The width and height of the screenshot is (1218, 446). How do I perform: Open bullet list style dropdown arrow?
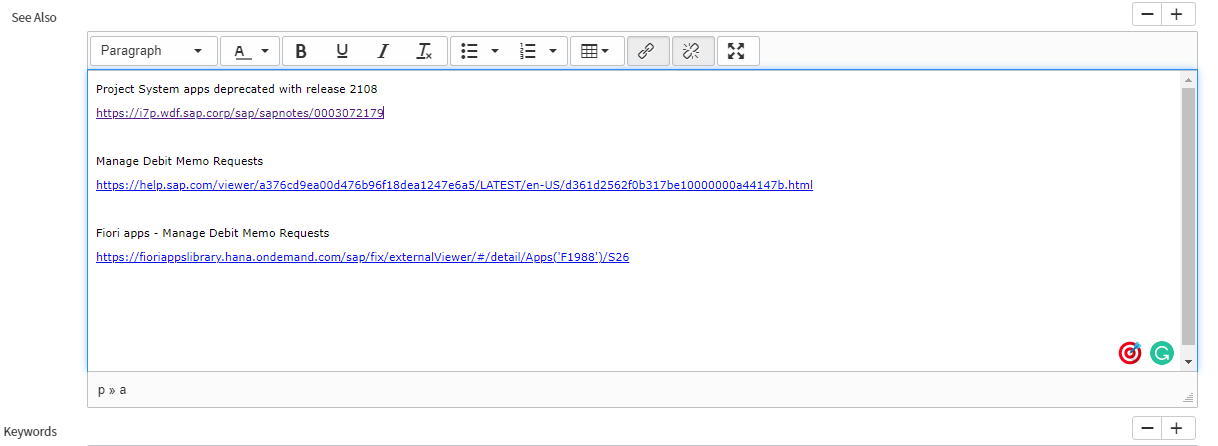(495, 51)
